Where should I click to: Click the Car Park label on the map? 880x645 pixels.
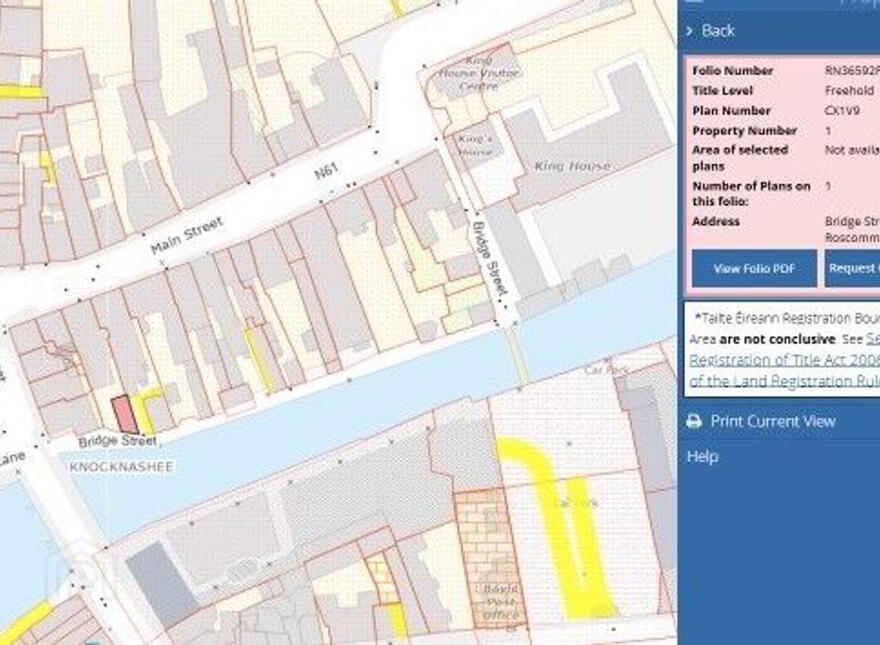coord(606,369)
